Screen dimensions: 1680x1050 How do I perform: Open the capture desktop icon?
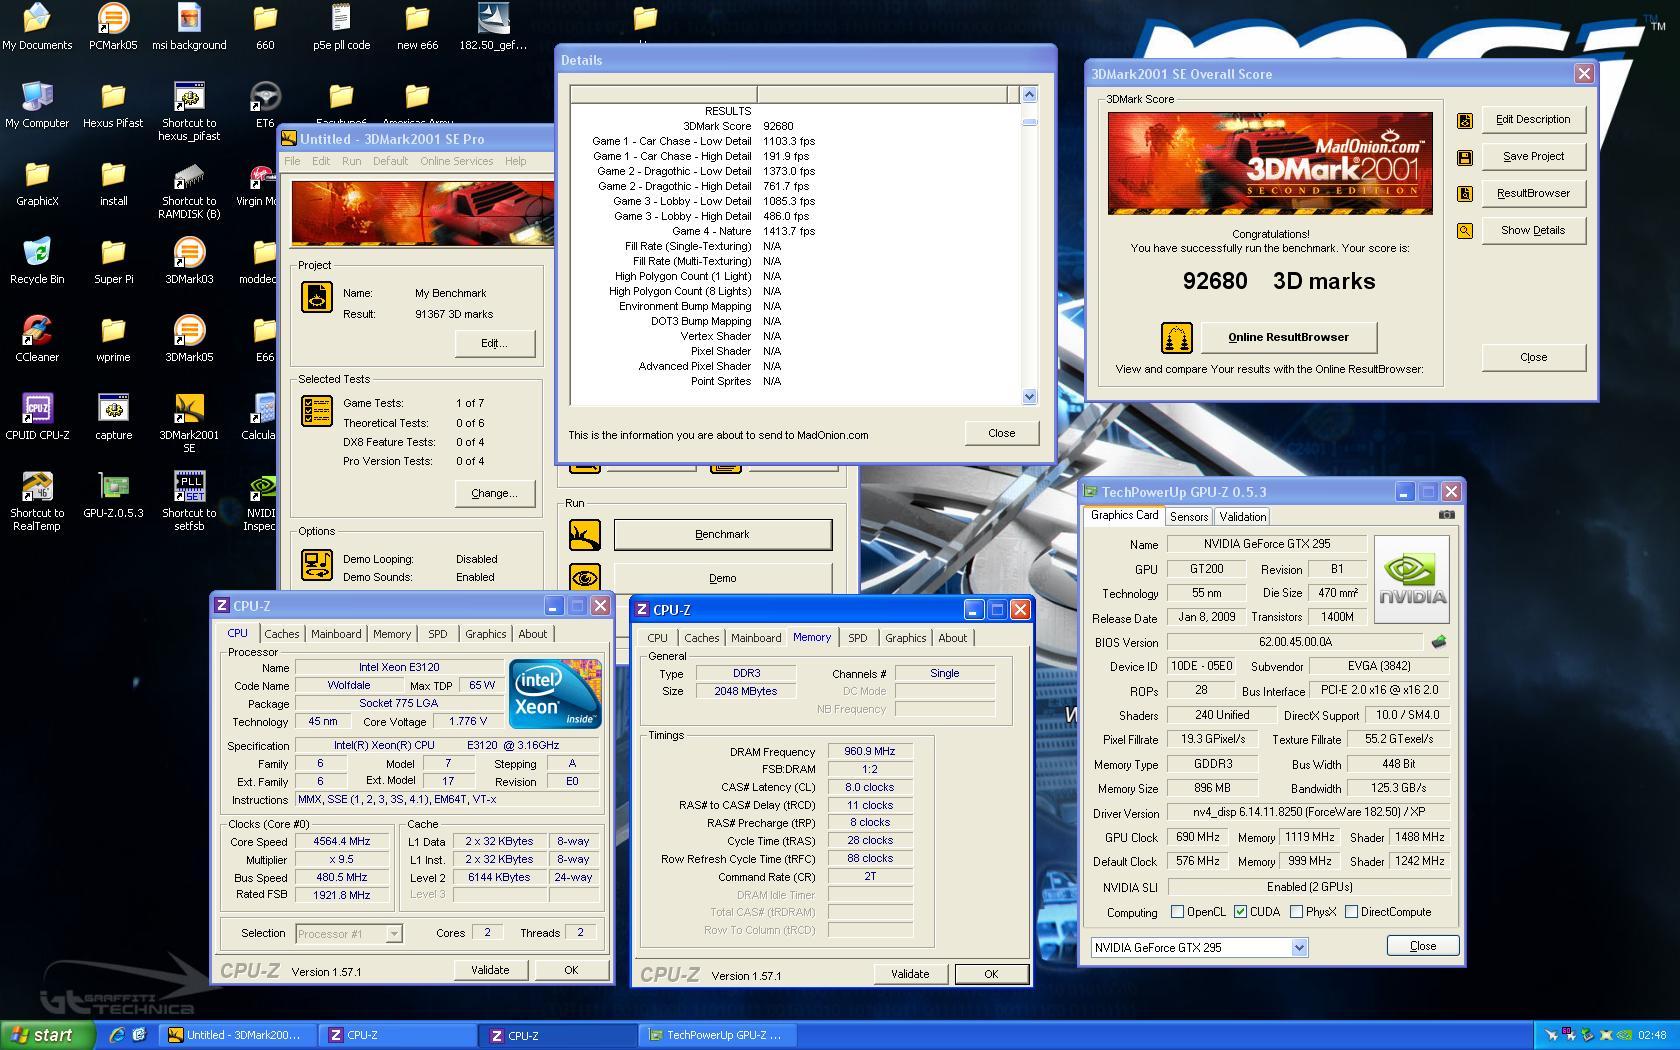[x=113, y=416]
